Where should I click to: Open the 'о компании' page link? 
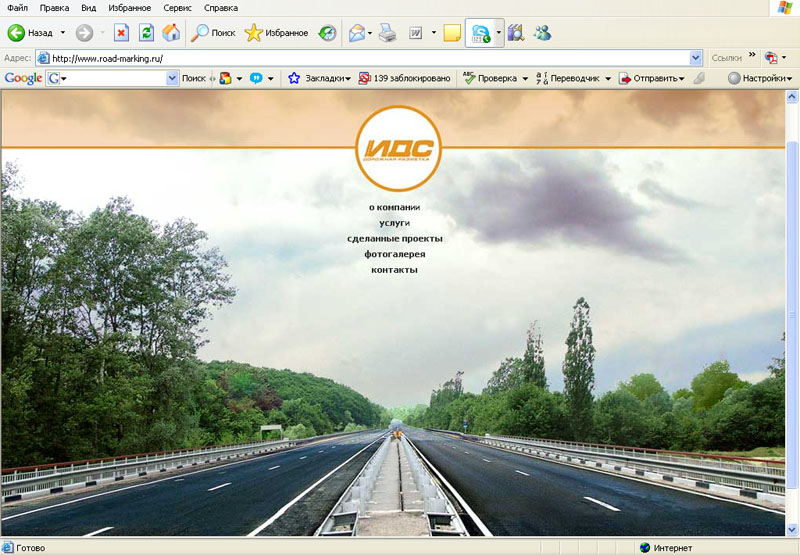[x=394, y=207]
